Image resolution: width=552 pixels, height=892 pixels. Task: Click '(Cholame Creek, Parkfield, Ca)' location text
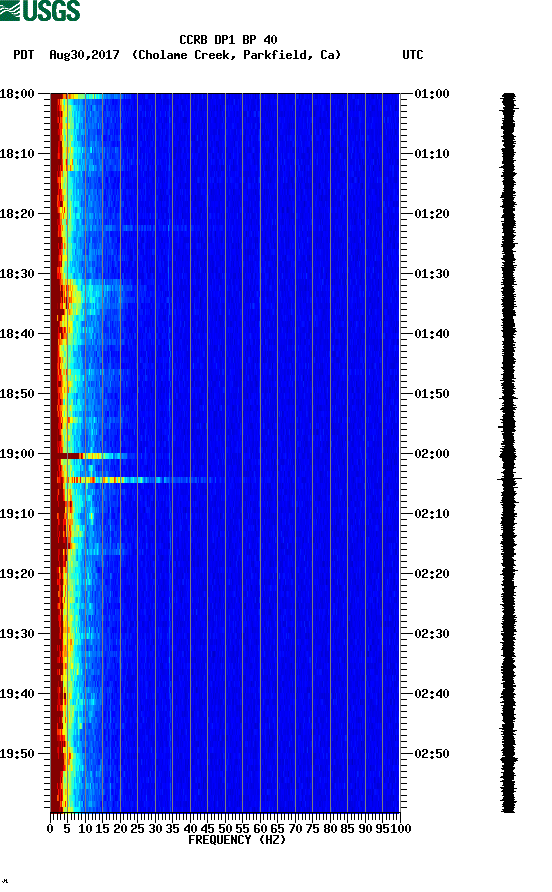(236, 55)
